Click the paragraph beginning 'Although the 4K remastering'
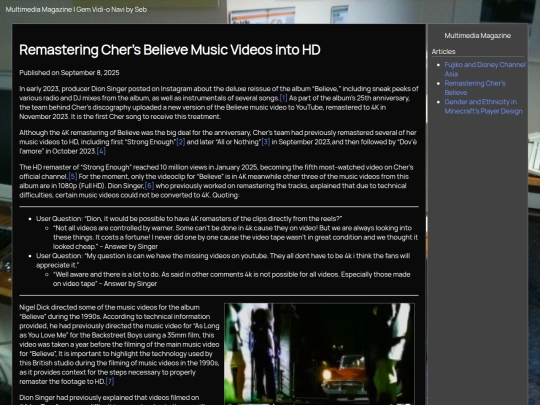The width and height of the screenshot is (540, 405). point(218,142)
